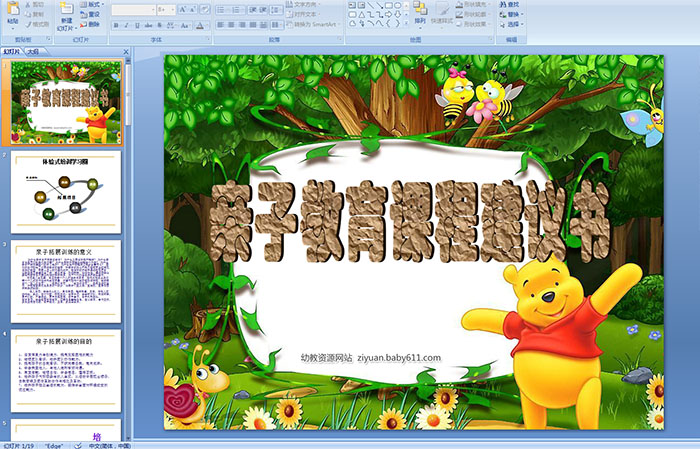
Task: Click the Decrease Font Size icon
Action: [193, 9]
